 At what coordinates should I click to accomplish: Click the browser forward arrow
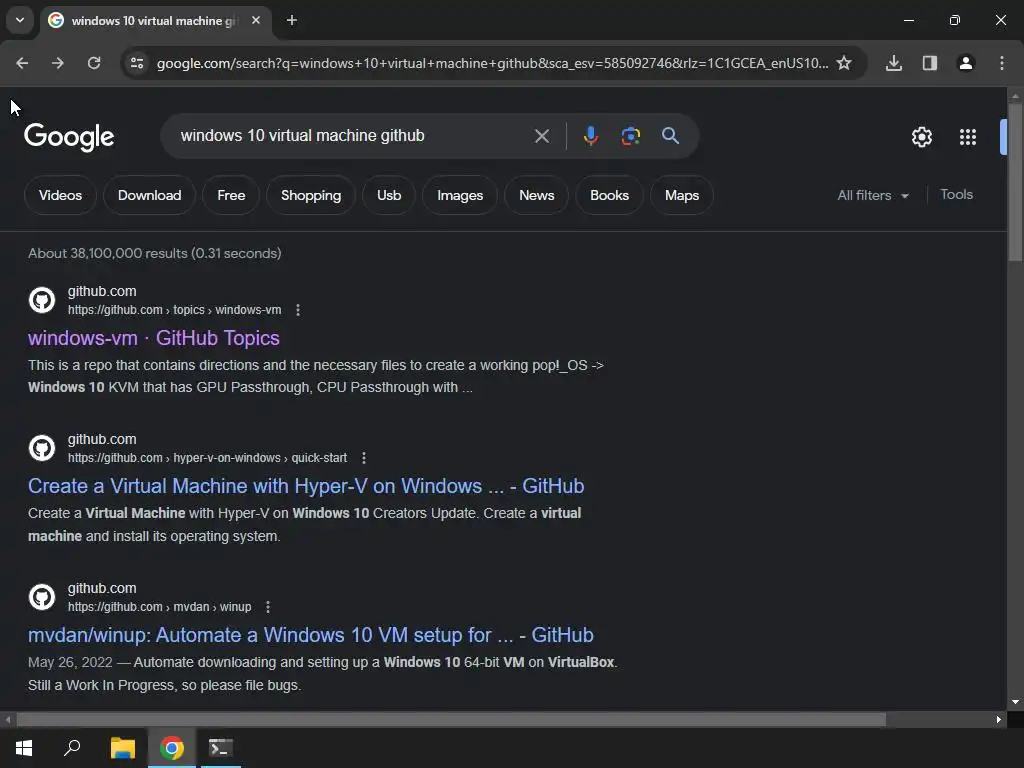click(x=57, y=63)
